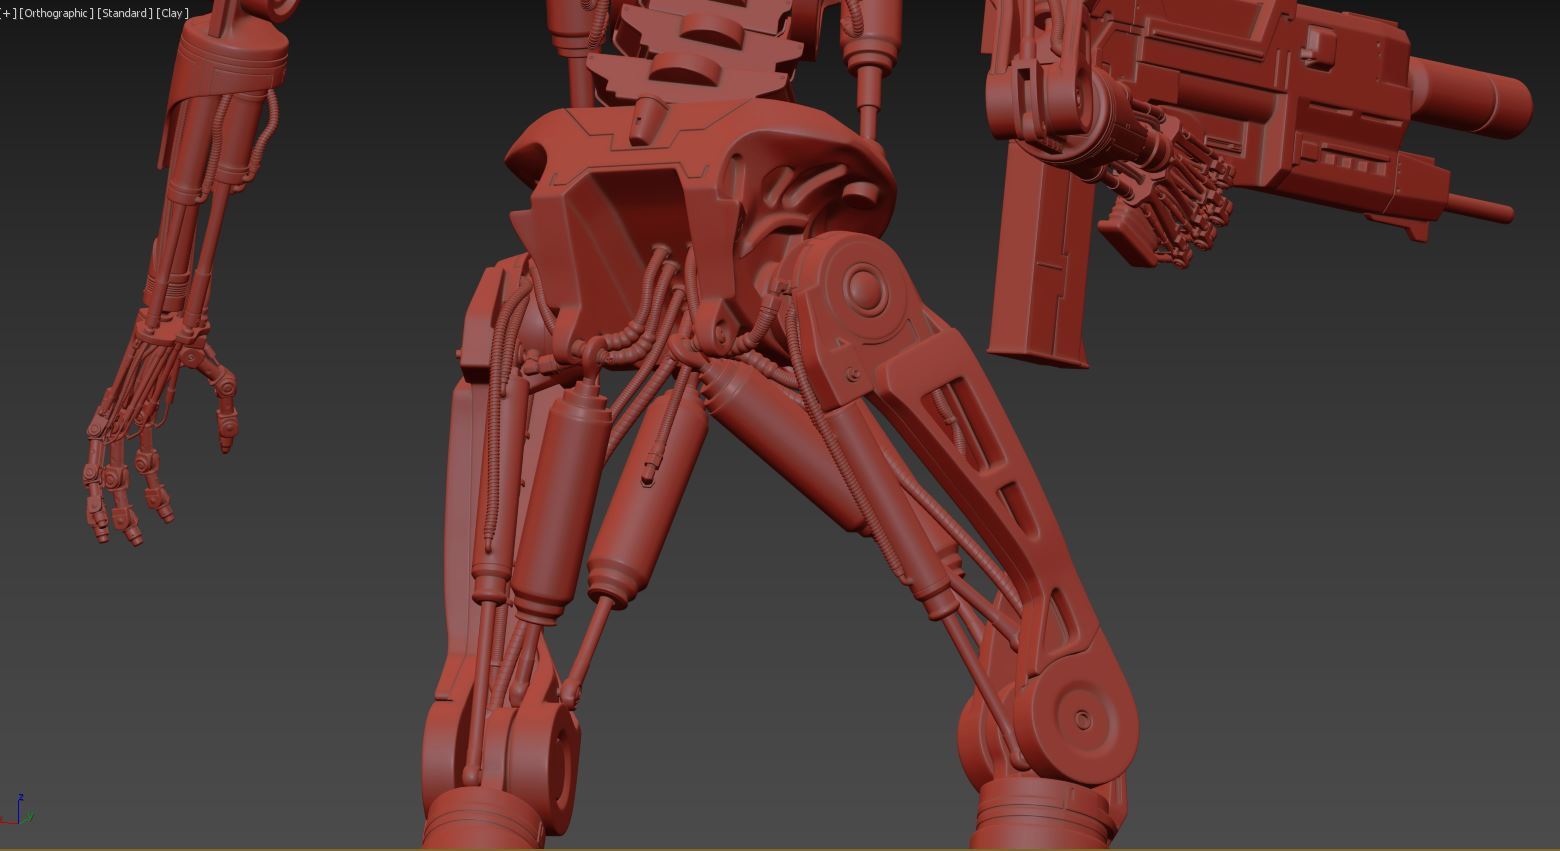Open the Standard shading quality viewport menu
The height and width of the screenshot is (851, 1560).
[125, 13]
